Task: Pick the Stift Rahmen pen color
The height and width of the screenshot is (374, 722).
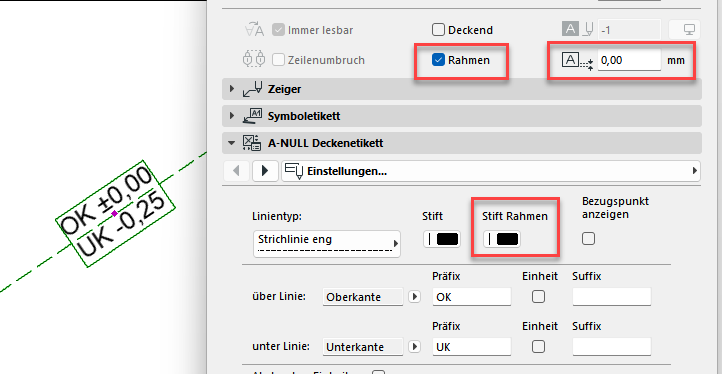Action: click(x=502, y=239)
